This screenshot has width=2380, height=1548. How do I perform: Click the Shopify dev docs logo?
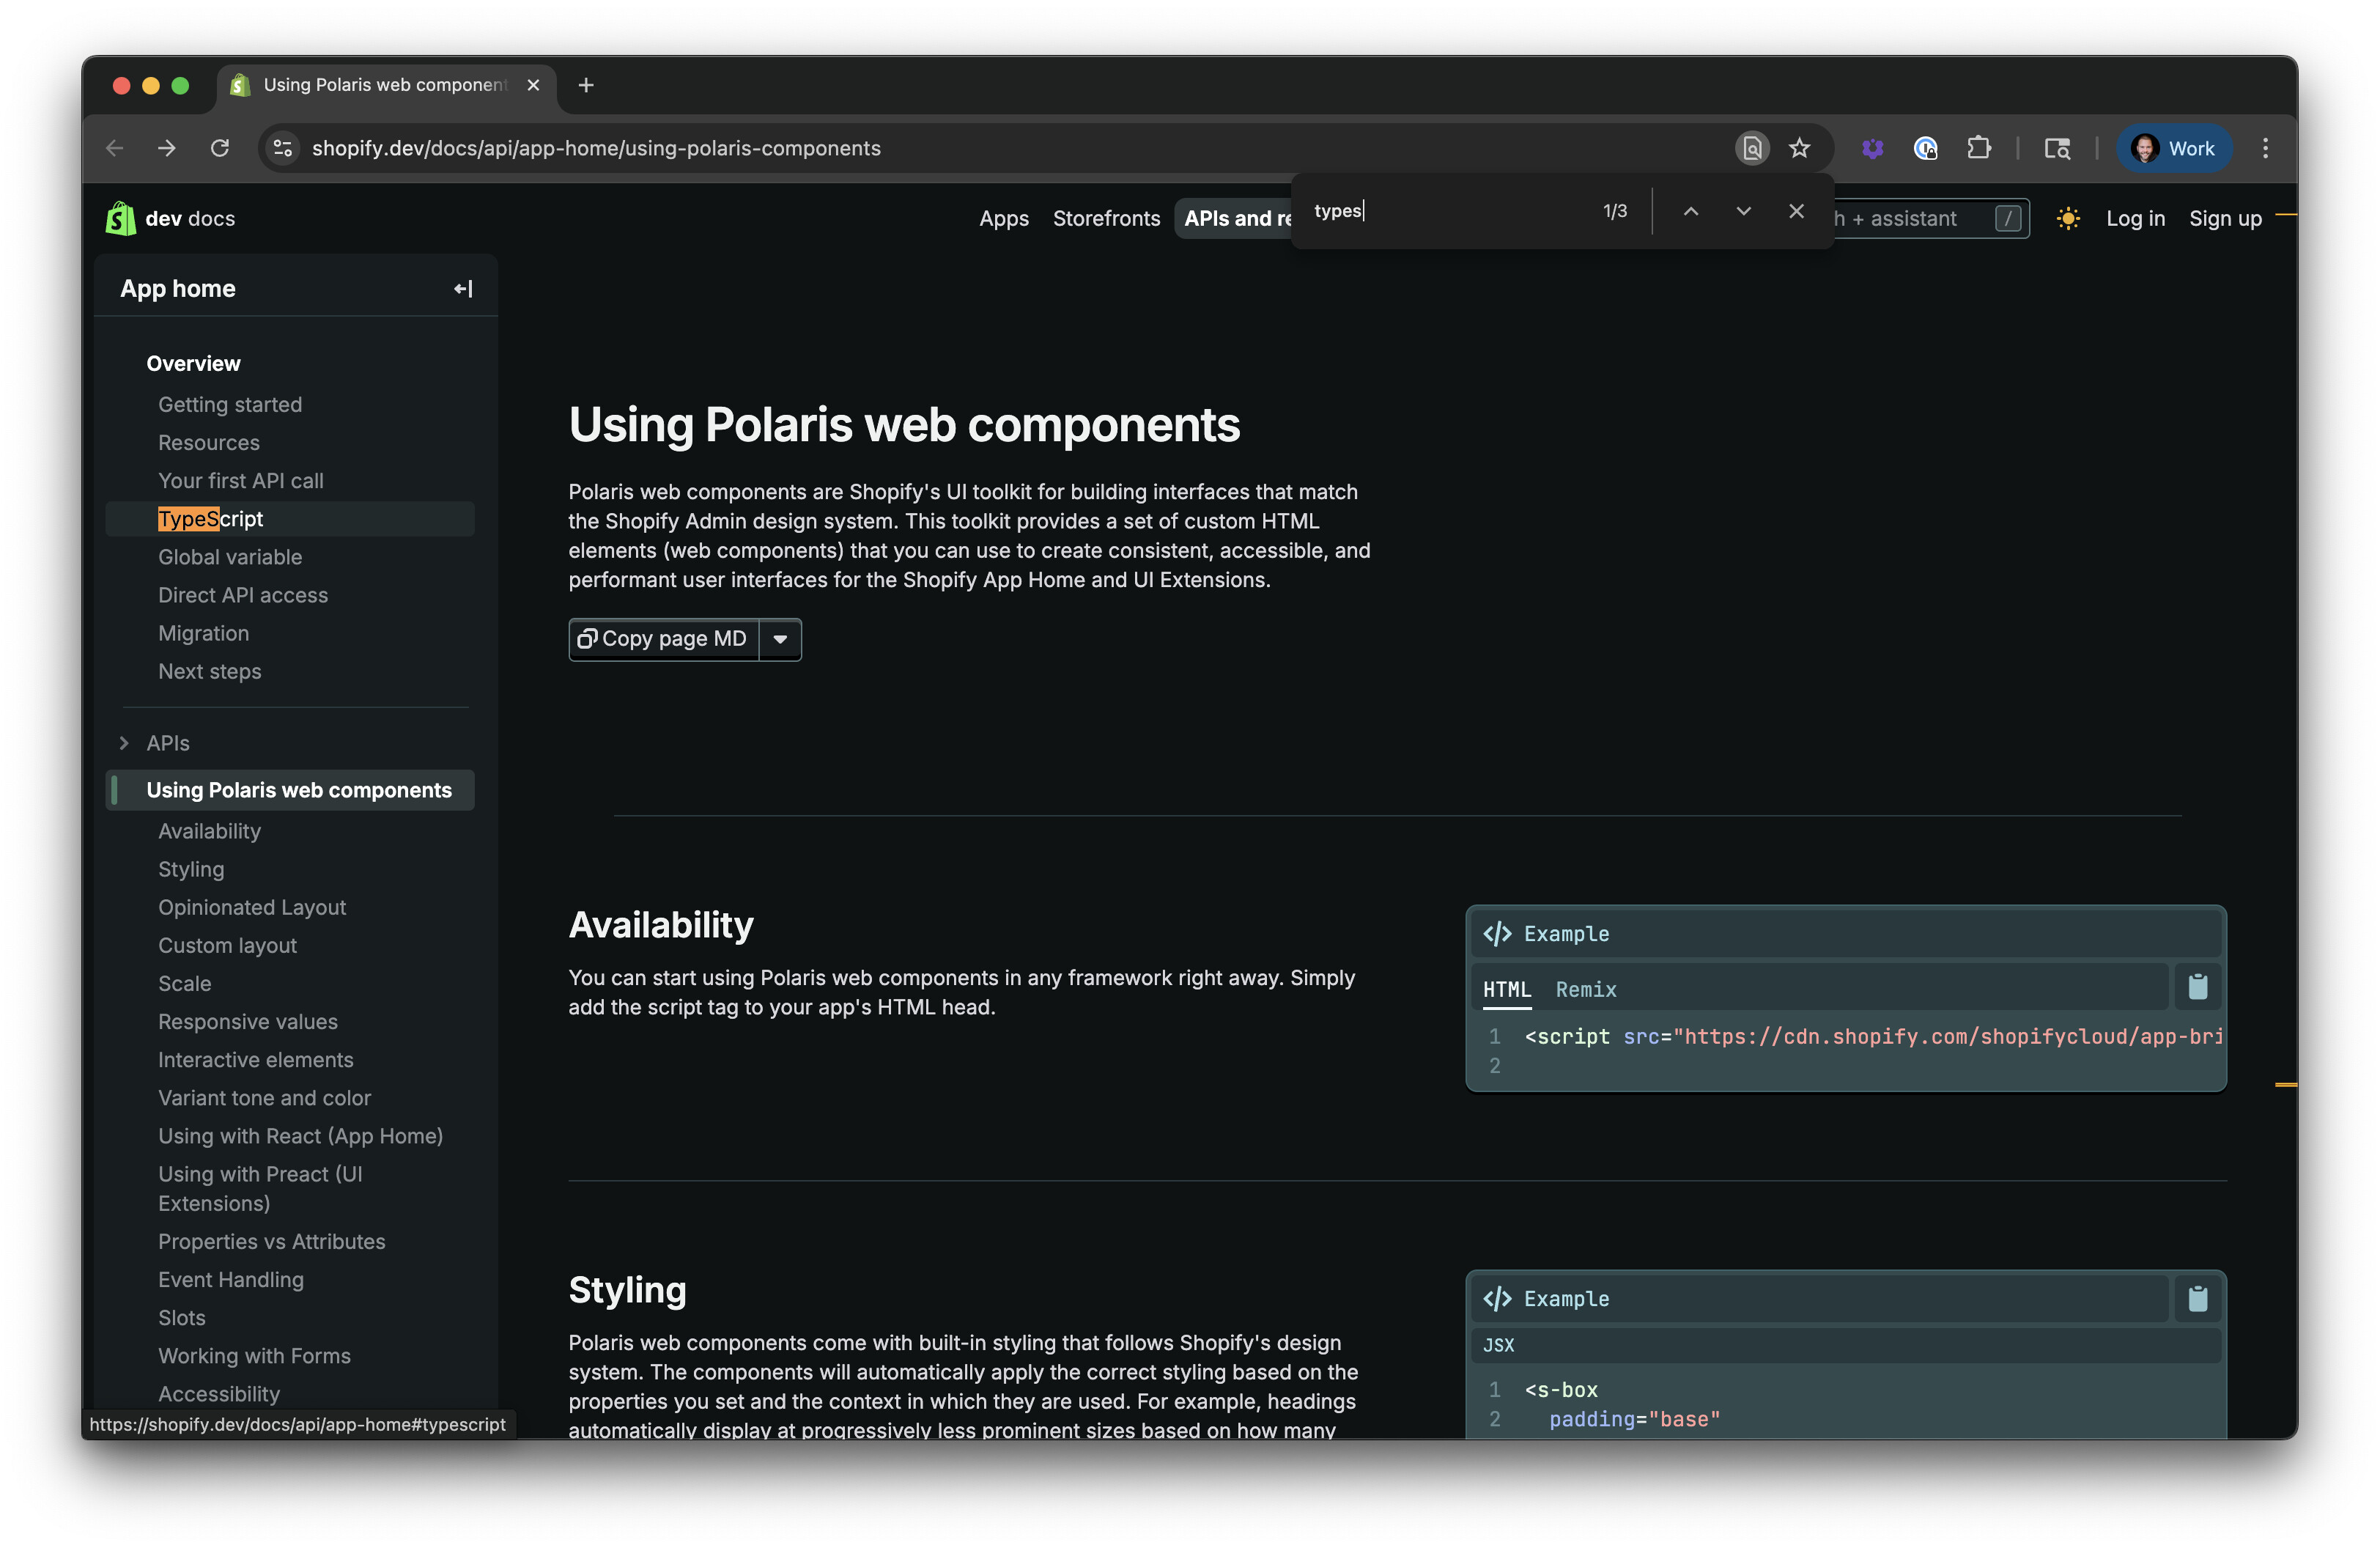170,218
